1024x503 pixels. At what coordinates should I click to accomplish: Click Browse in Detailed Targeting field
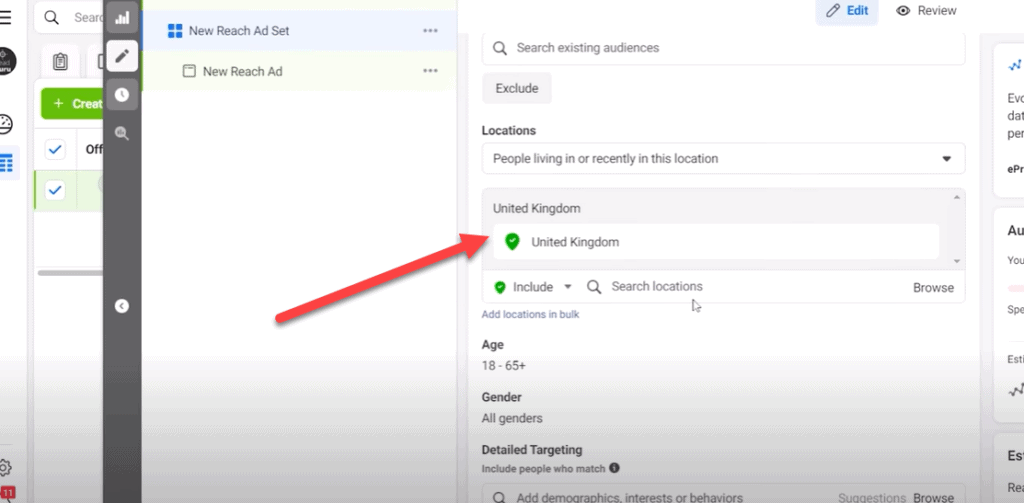click(933, 498)
